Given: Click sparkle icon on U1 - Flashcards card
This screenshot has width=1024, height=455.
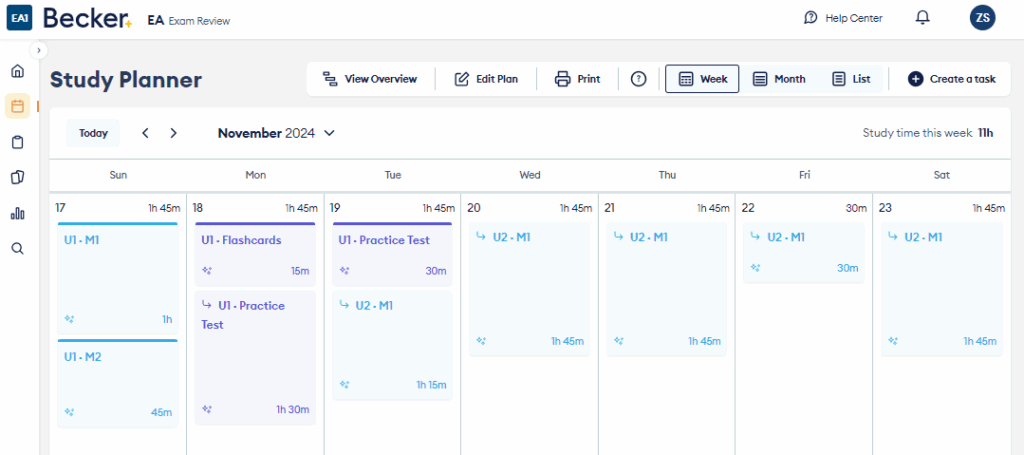Looking at the screenshot, I should tap(207, 270).
